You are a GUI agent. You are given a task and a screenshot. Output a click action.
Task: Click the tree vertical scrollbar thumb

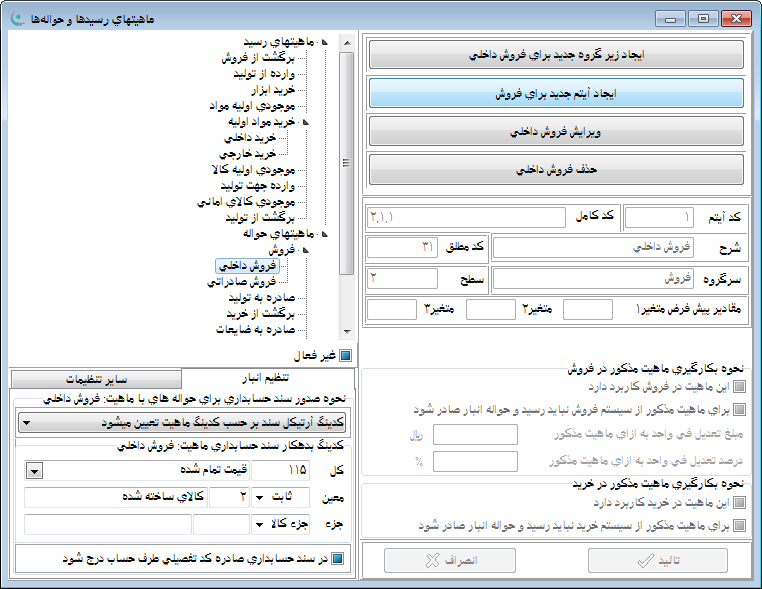346,163
